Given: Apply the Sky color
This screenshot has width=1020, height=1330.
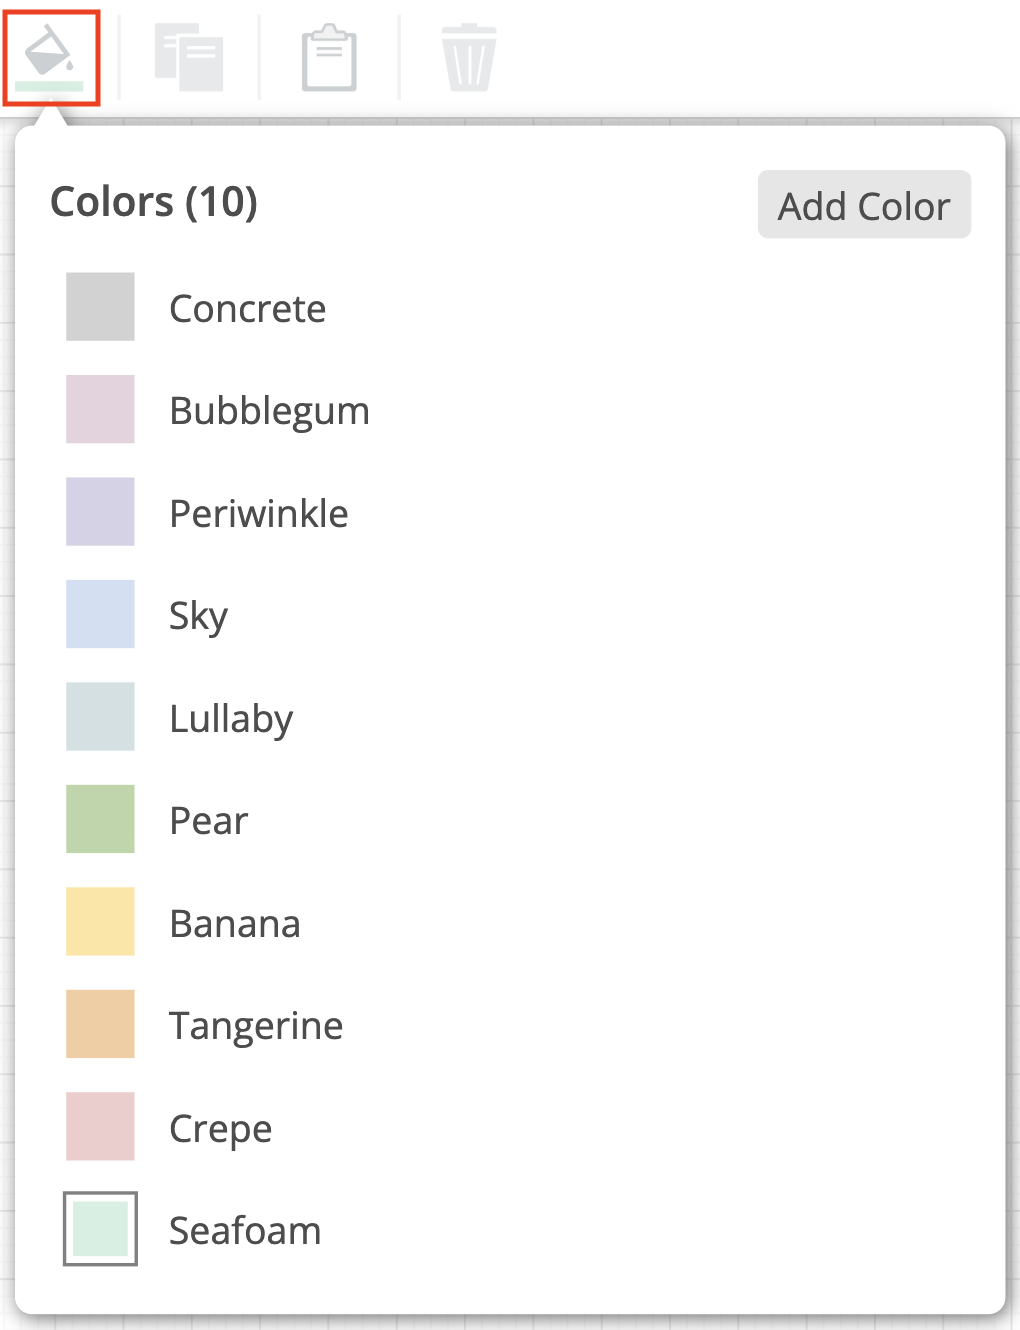Looking at the screenshot, I should (x=100, y=614).
